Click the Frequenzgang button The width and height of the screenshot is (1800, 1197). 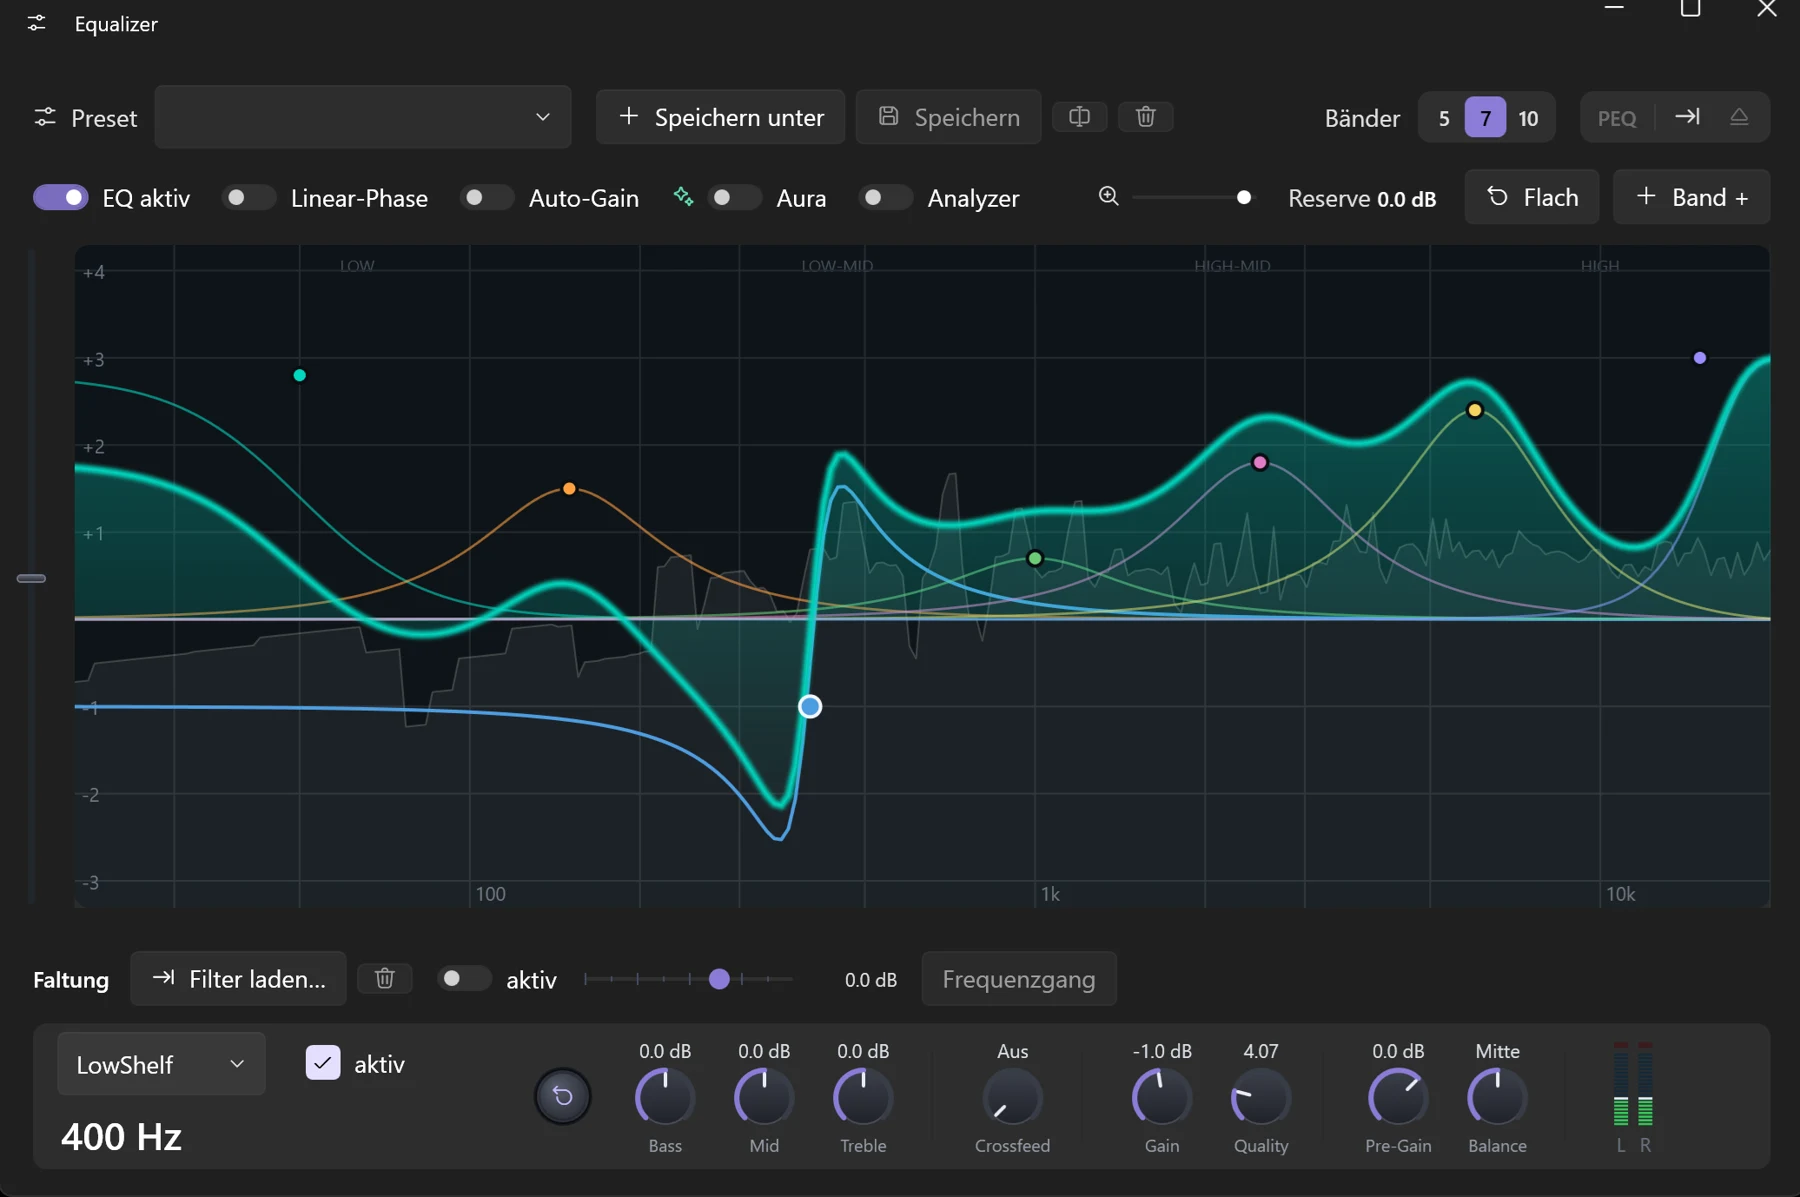click(1019, 979)
